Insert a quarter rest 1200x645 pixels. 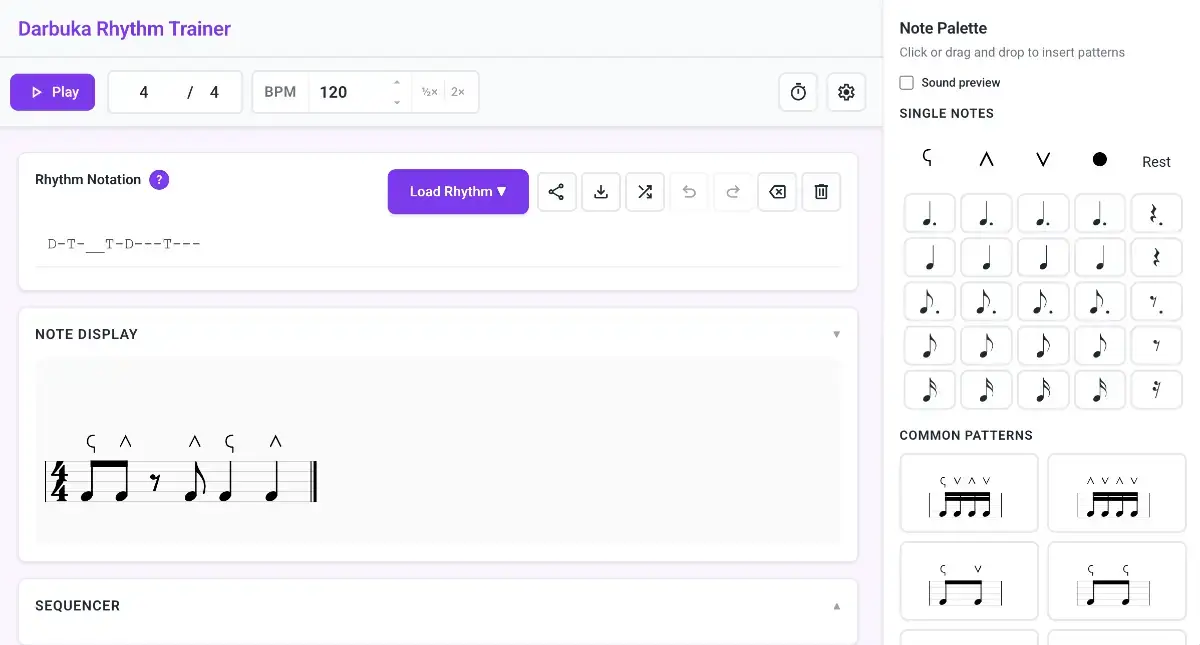coord(1157,257)
